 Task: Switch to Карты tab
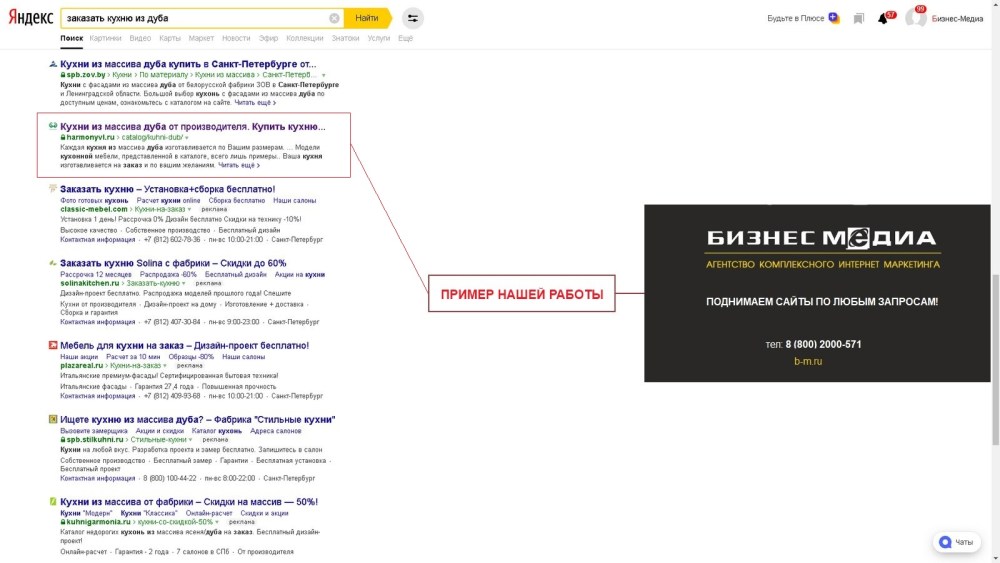click(x=170, y=38)
